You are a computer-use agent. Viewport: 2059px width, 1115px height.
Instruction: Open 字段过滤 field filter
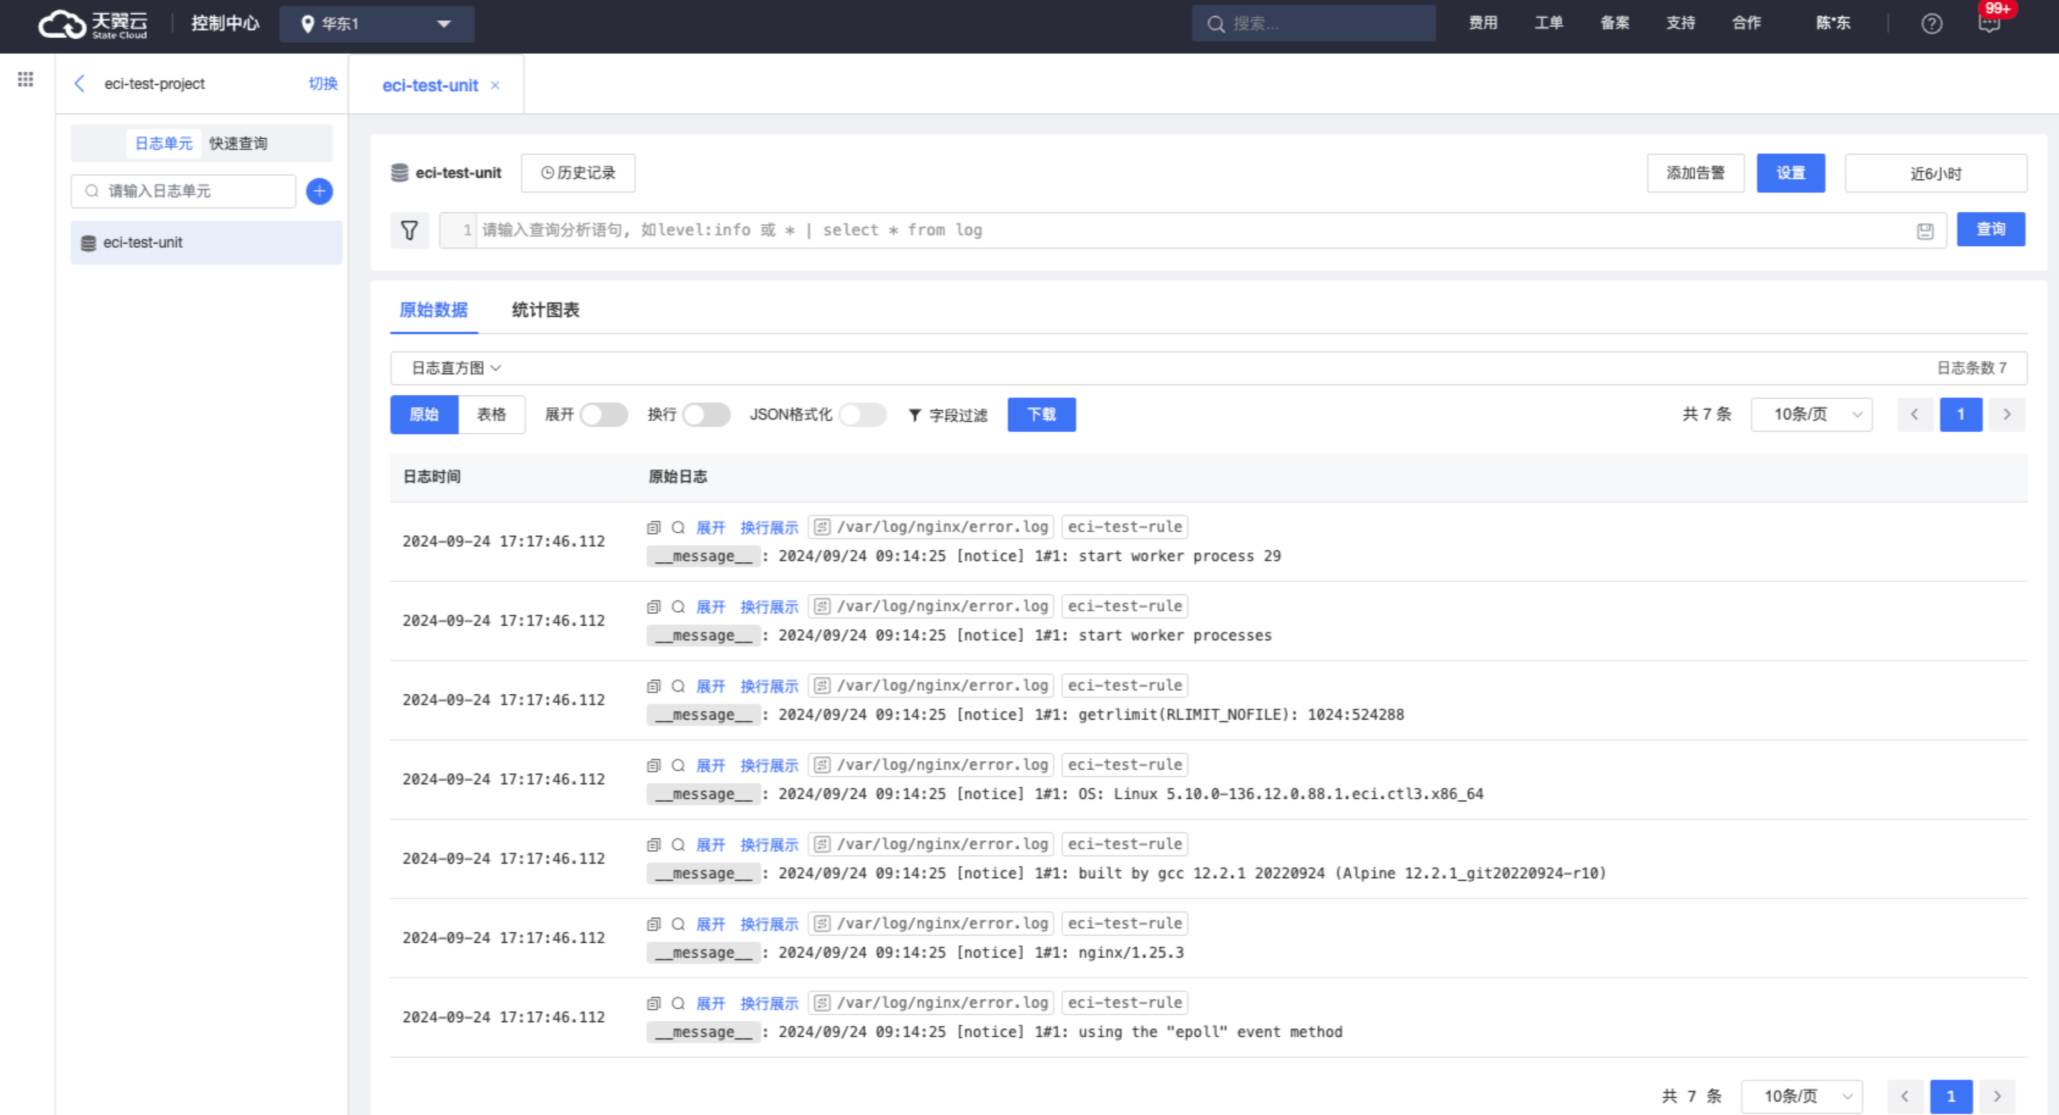947,415
